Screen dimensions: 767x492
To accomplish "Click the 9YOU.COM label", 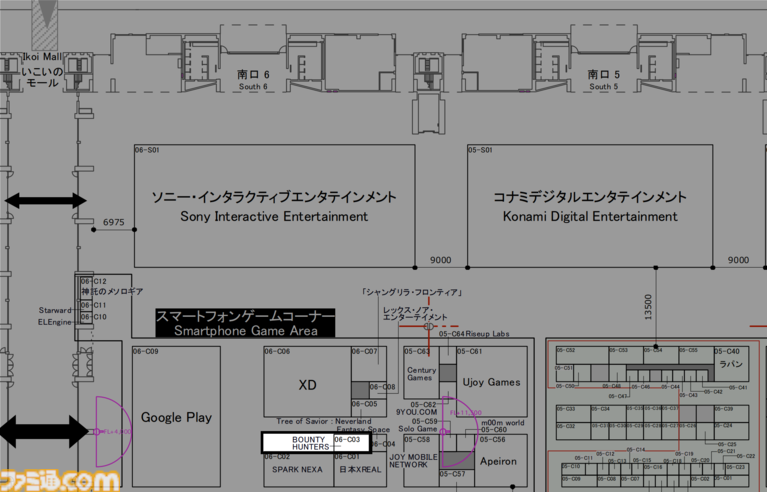I will [416, 412].
